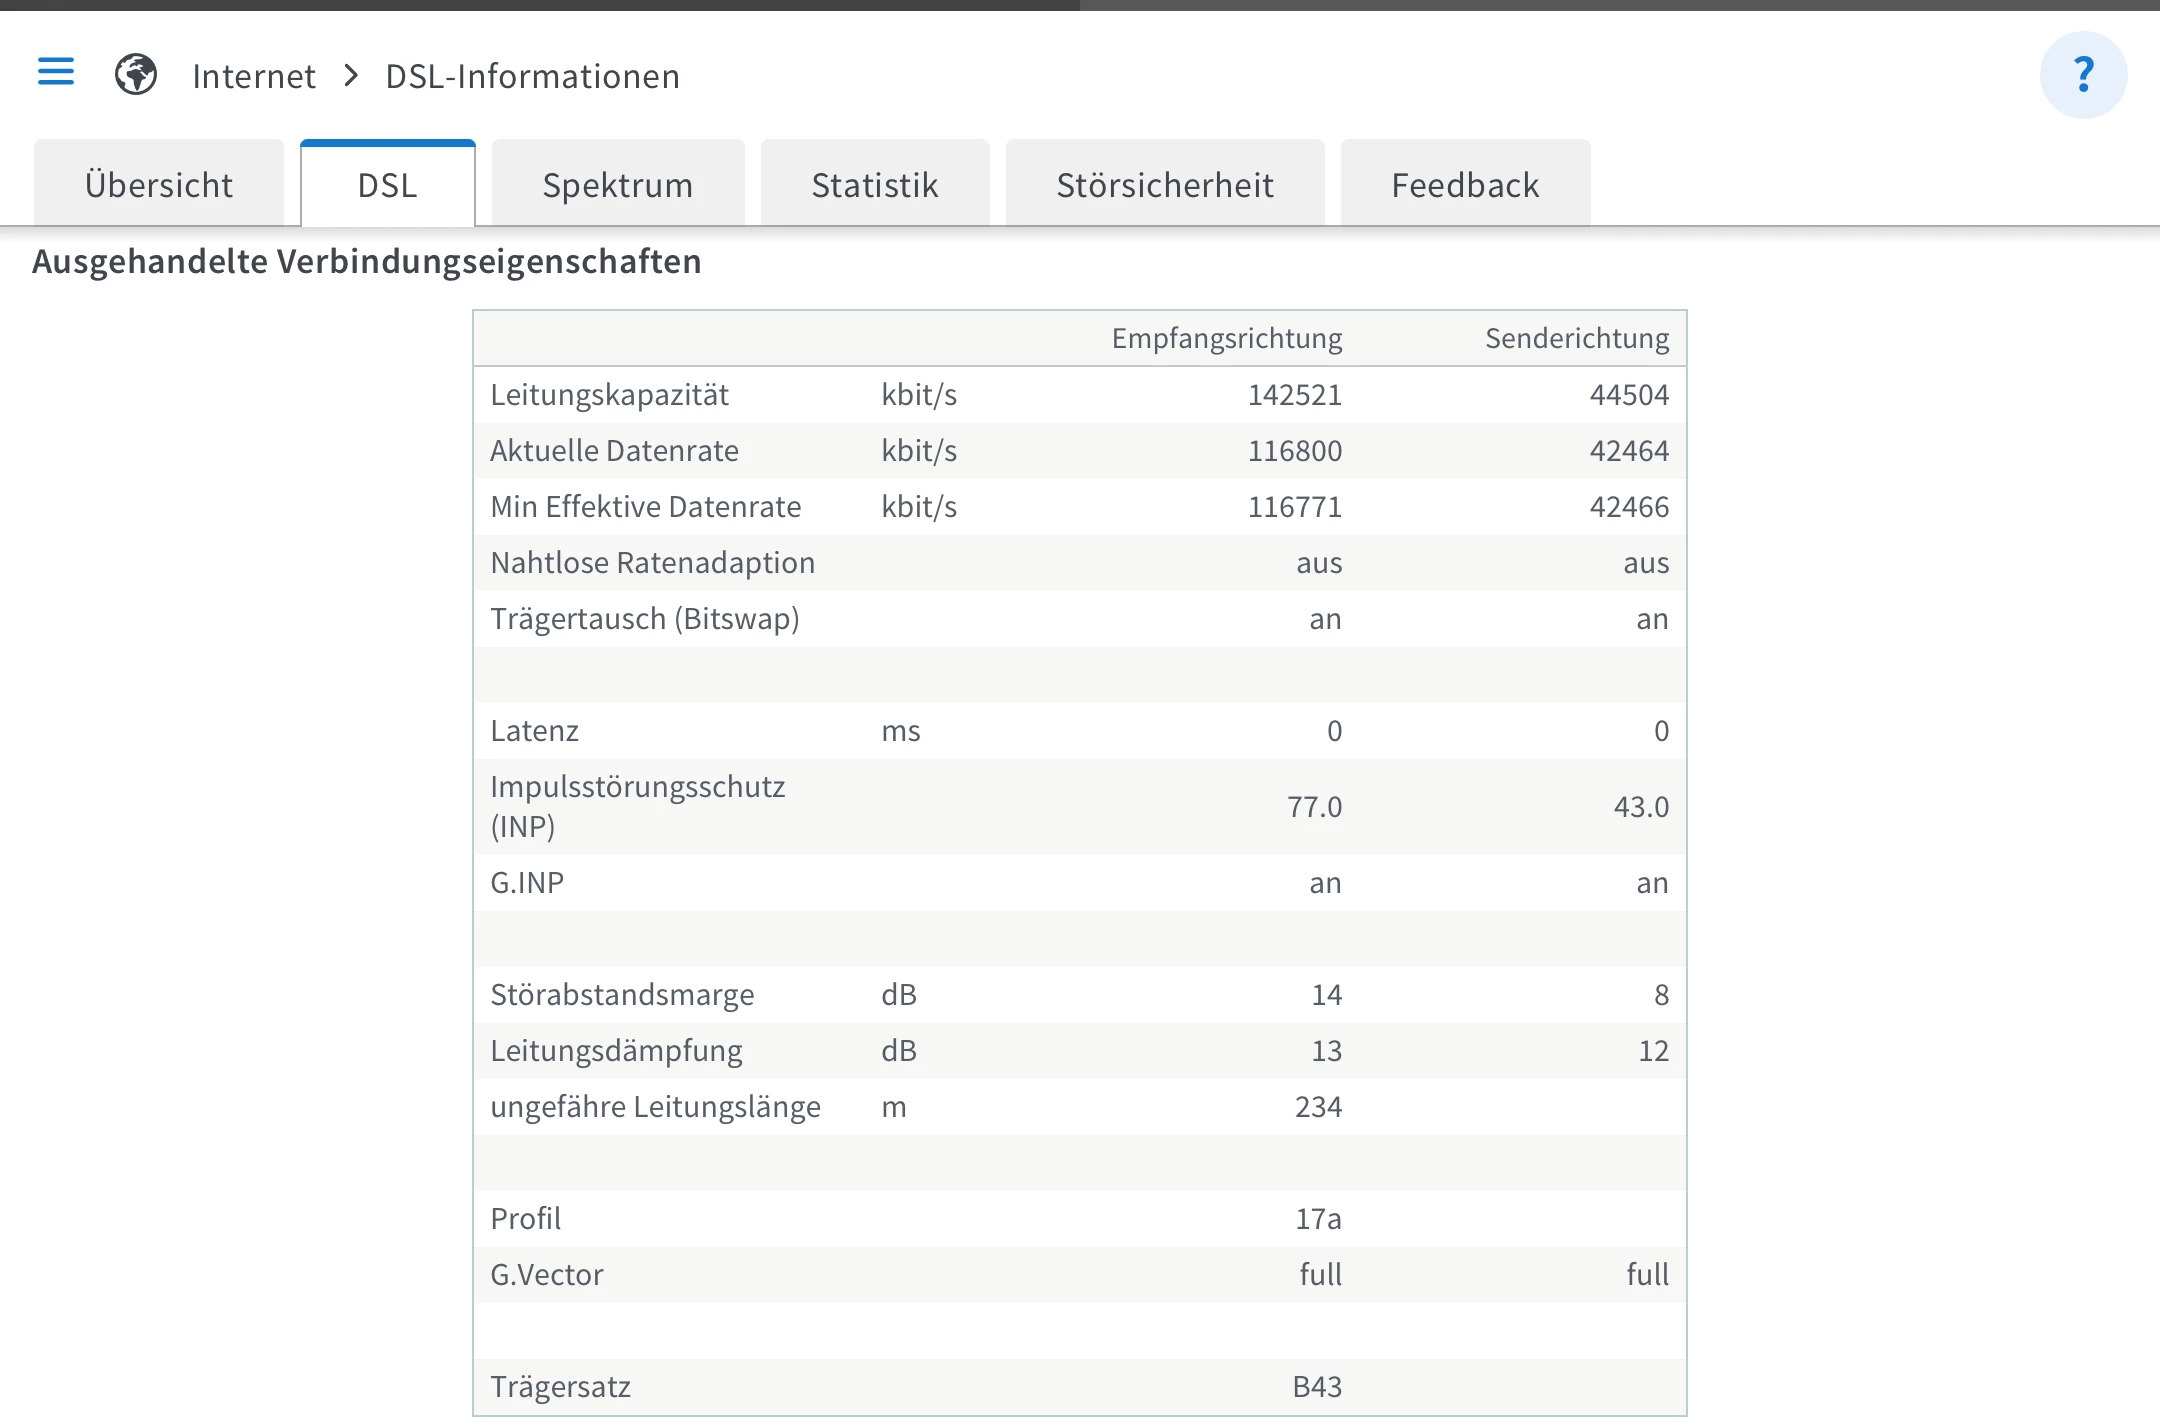
Task: Open the hamburger navigation menu
Action: coord(56,72)
